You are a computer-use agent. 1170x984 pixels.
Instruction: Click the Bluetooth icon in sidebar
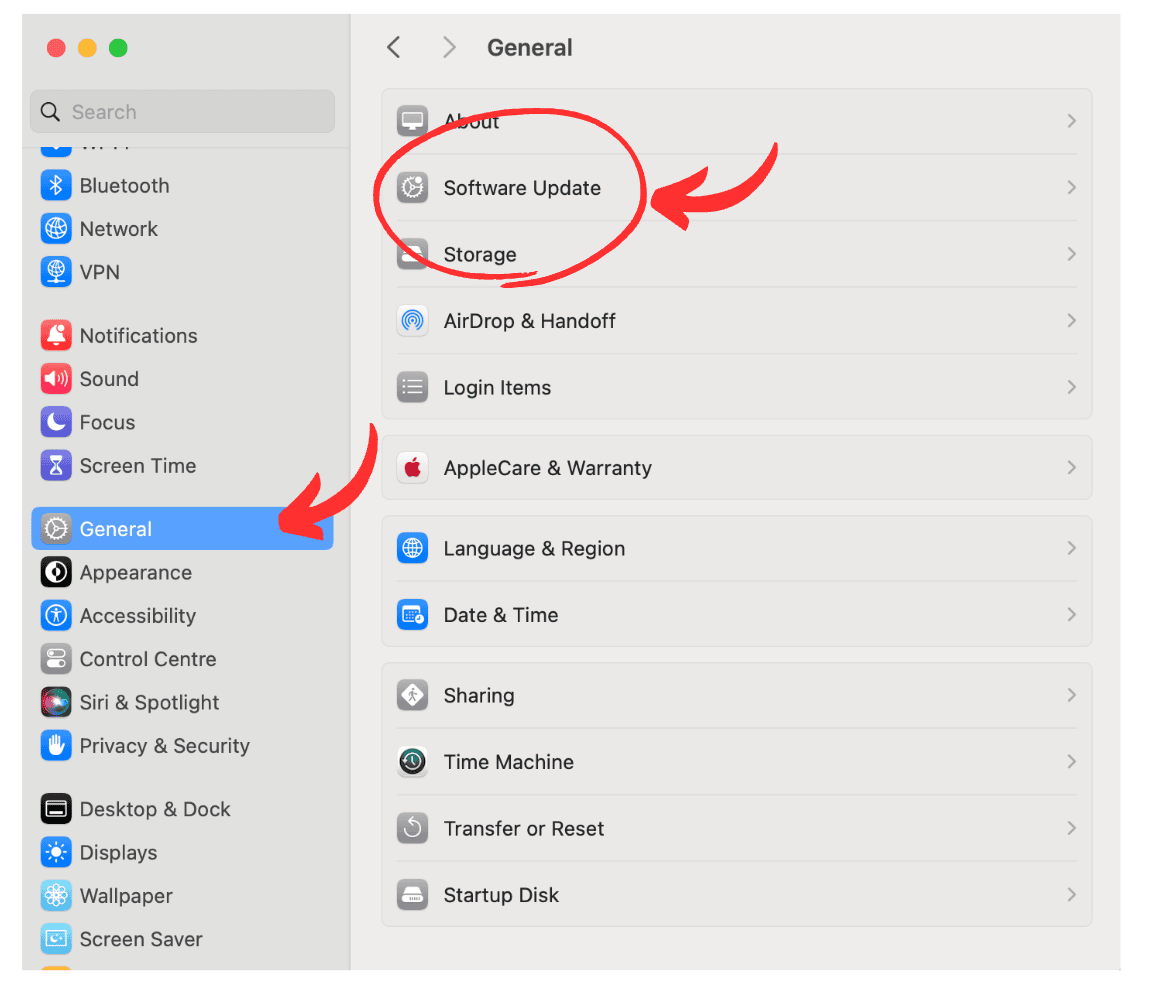[56, 186]
